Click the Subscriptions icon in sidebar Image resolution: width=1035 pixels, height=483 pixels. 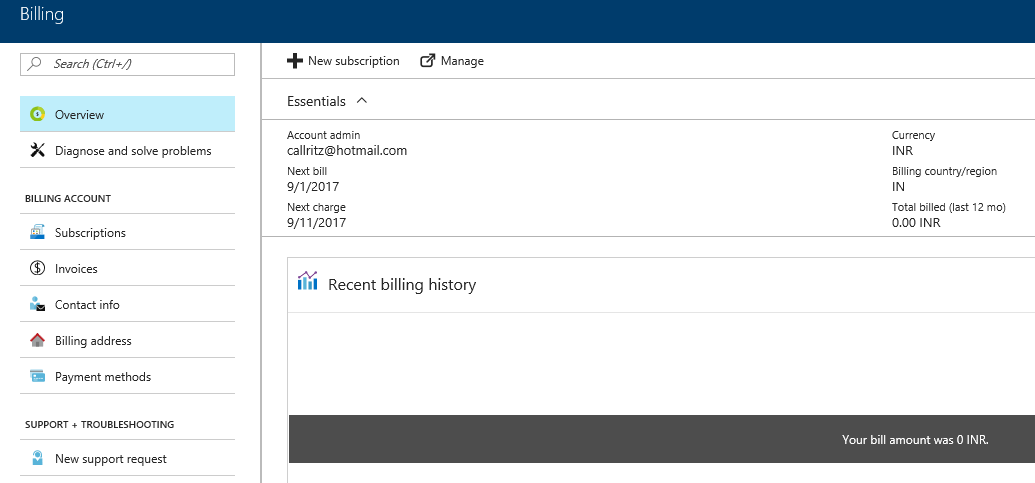click(38, 232)
